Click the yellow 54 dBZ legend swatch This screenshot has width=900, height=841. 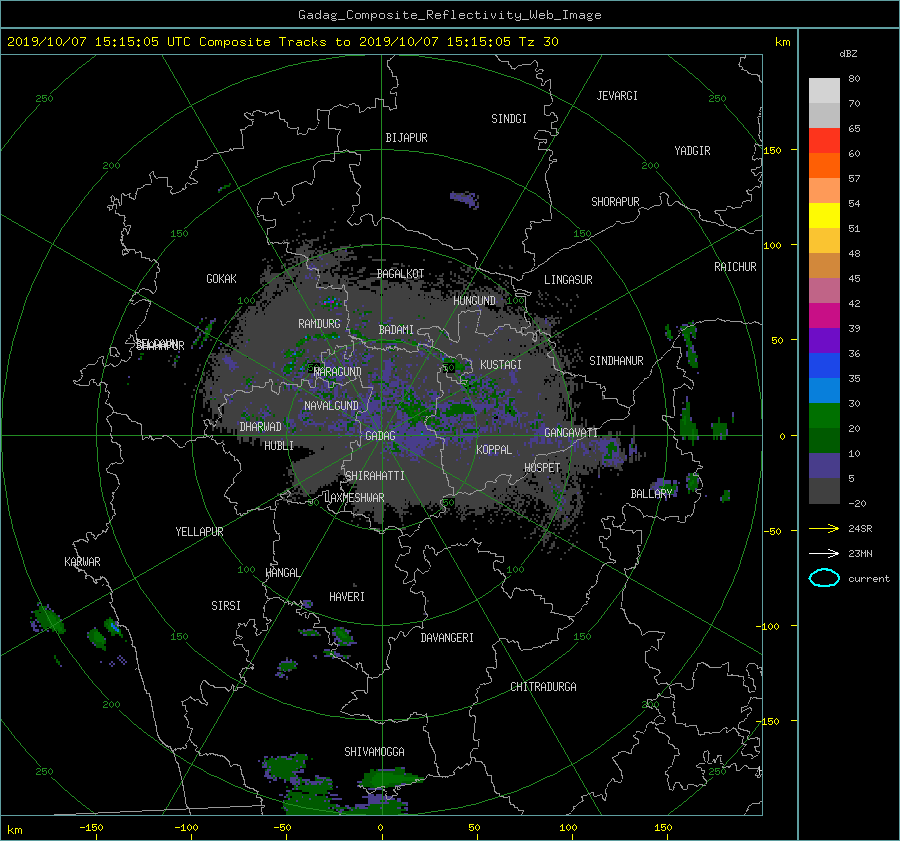click(x=824, y=215)
